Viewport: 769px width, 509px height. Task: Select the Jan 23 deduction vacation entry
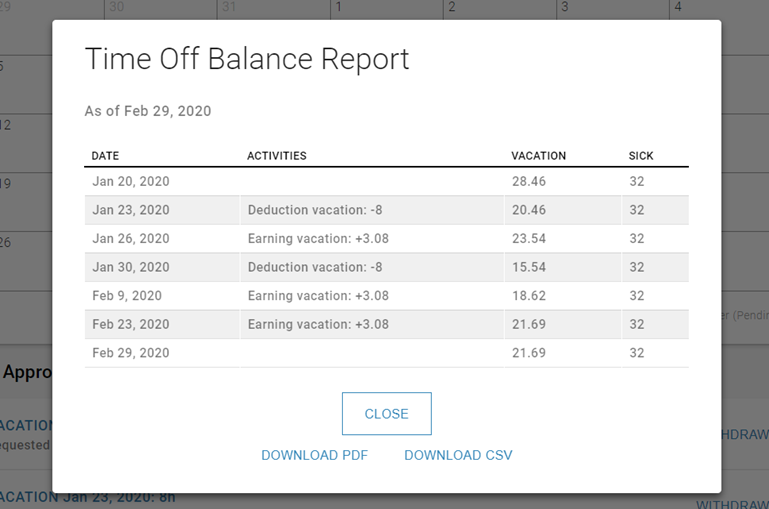pyautogui.click(x=315, y=210)
